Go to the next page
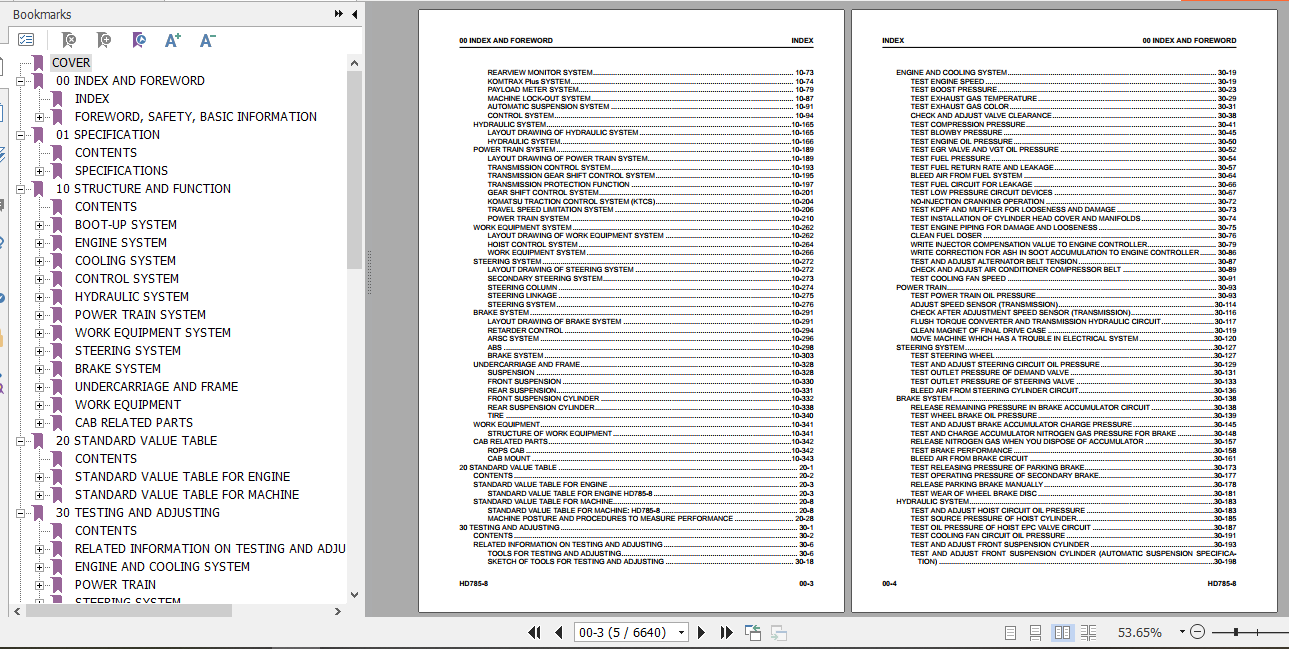1289x649 pixels. tap(702, 632)
